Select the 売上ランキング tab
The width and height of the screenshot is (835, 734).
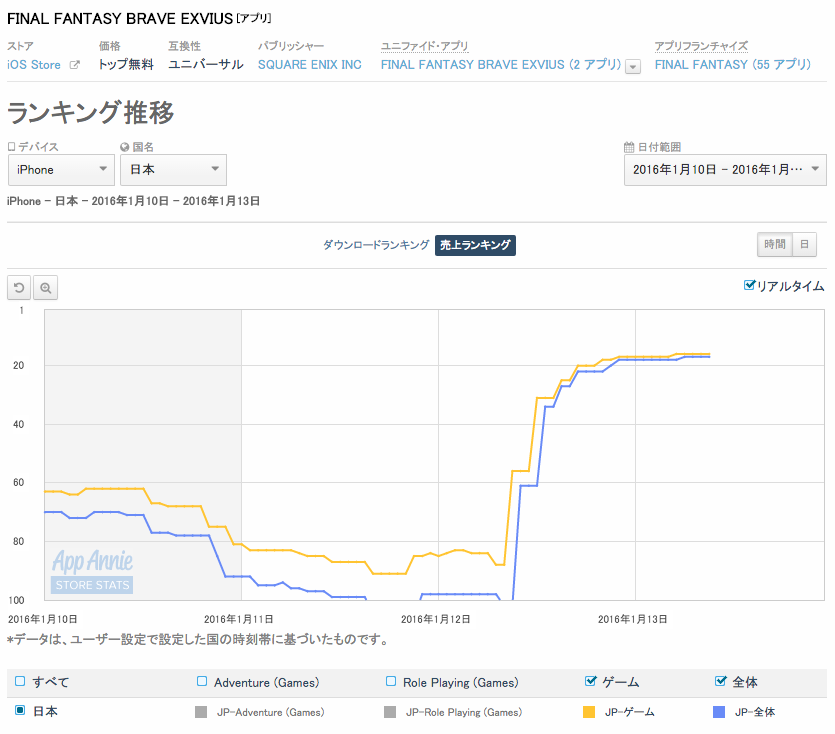[x=475, y=245]
